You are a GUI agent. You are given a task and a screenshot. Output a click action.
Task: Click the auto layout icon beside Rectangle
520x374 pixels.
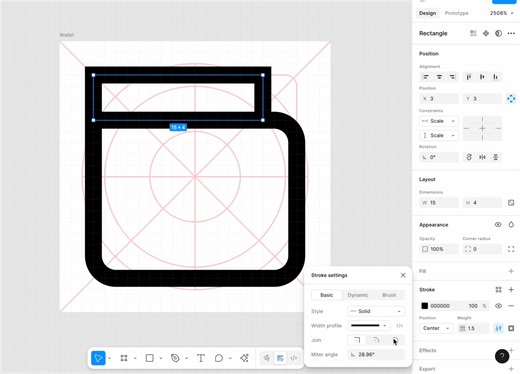tap(473, 33)
